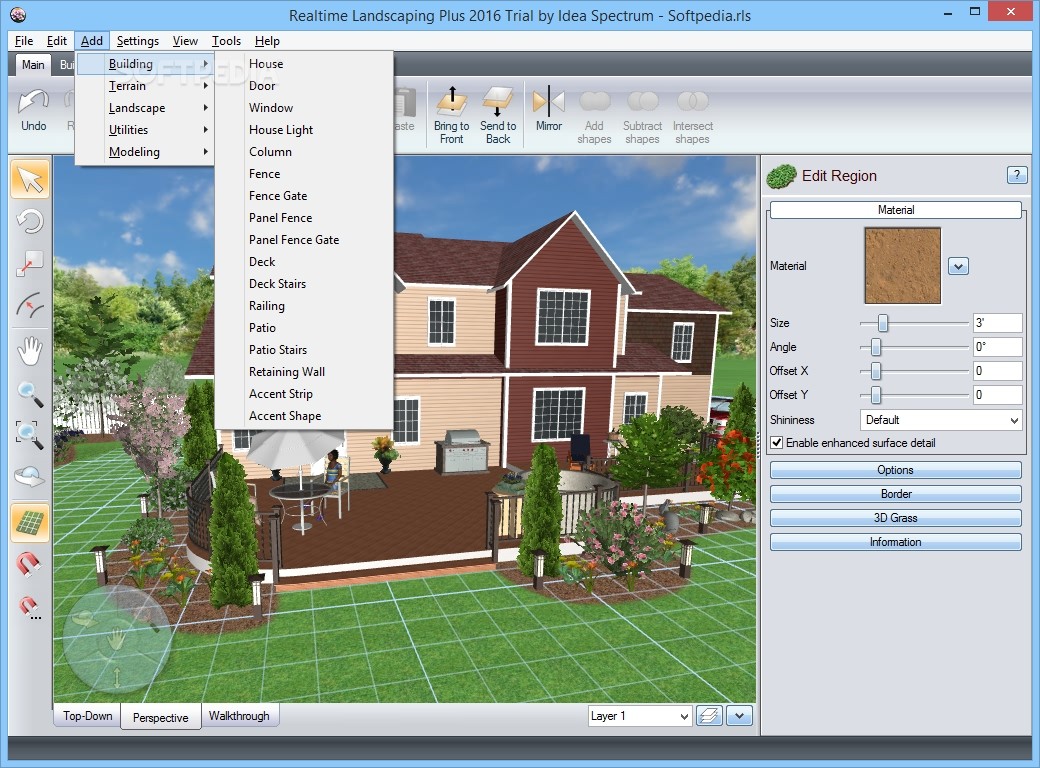Expand the Utilities submenu
The width and height of the screenshot is (1040, 768).
pyautogui.click(x=144, y=130)
